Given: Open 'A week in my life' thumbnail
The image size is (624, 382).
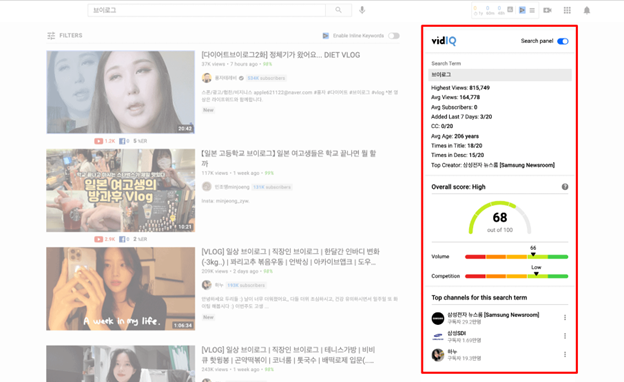Looking at the screenshot, I should click(121, 288).
